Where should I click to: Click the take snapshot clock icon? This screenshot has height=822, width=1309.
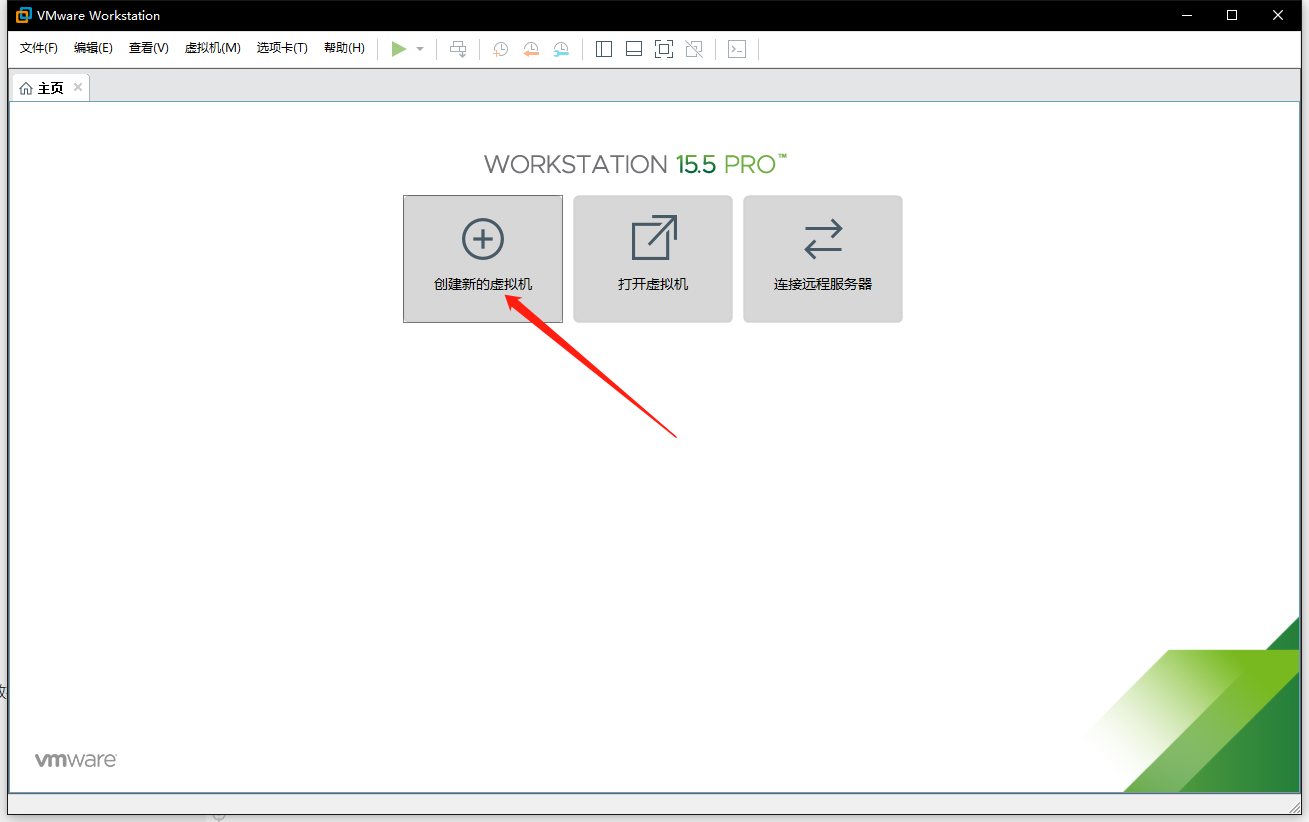500,49
